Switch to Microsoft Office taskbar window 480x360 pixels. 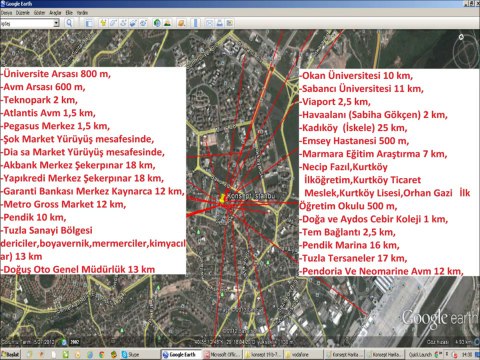[x=222, y=354]
